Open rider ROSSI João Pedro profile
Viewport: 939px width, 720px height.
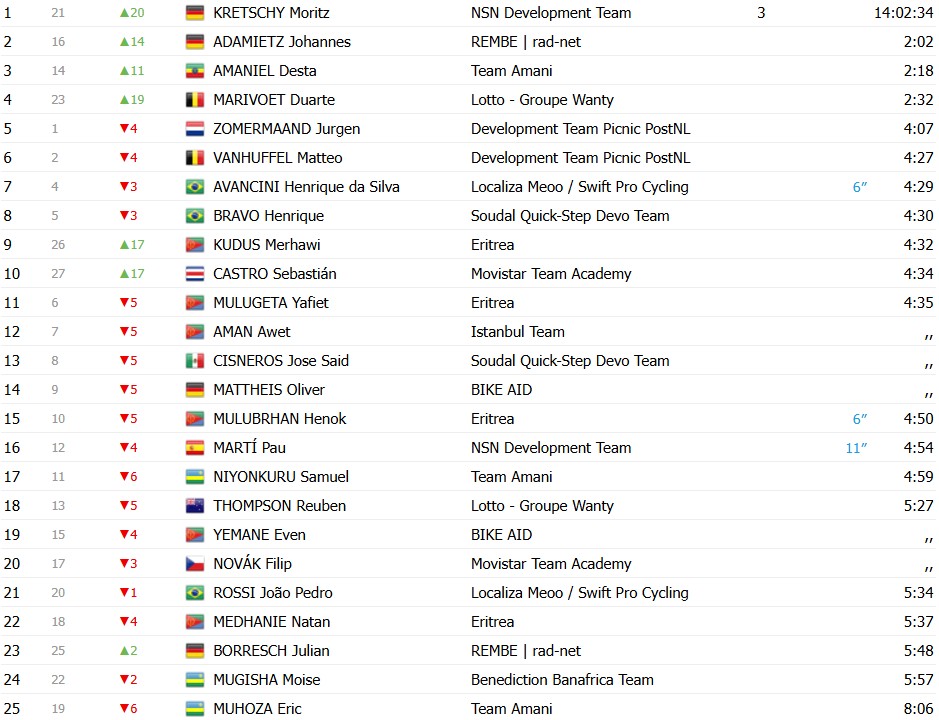click(272, 592)
